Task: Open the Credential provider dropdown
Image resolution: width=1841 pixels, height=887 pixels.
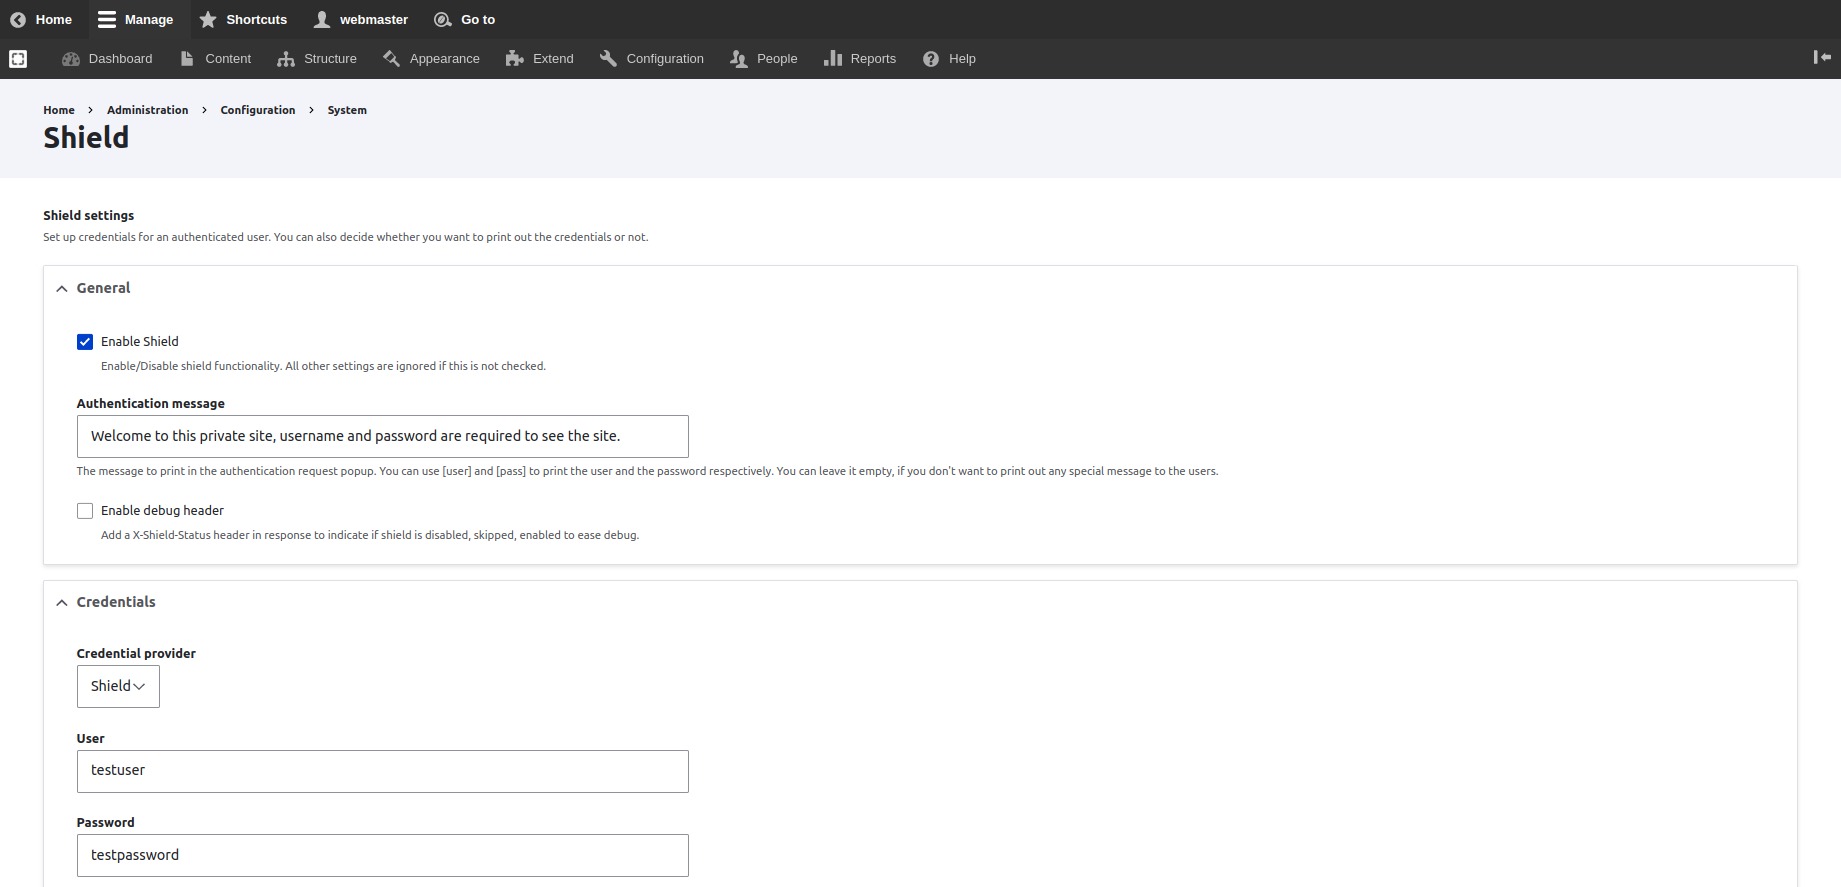Action: click(118, 687)
